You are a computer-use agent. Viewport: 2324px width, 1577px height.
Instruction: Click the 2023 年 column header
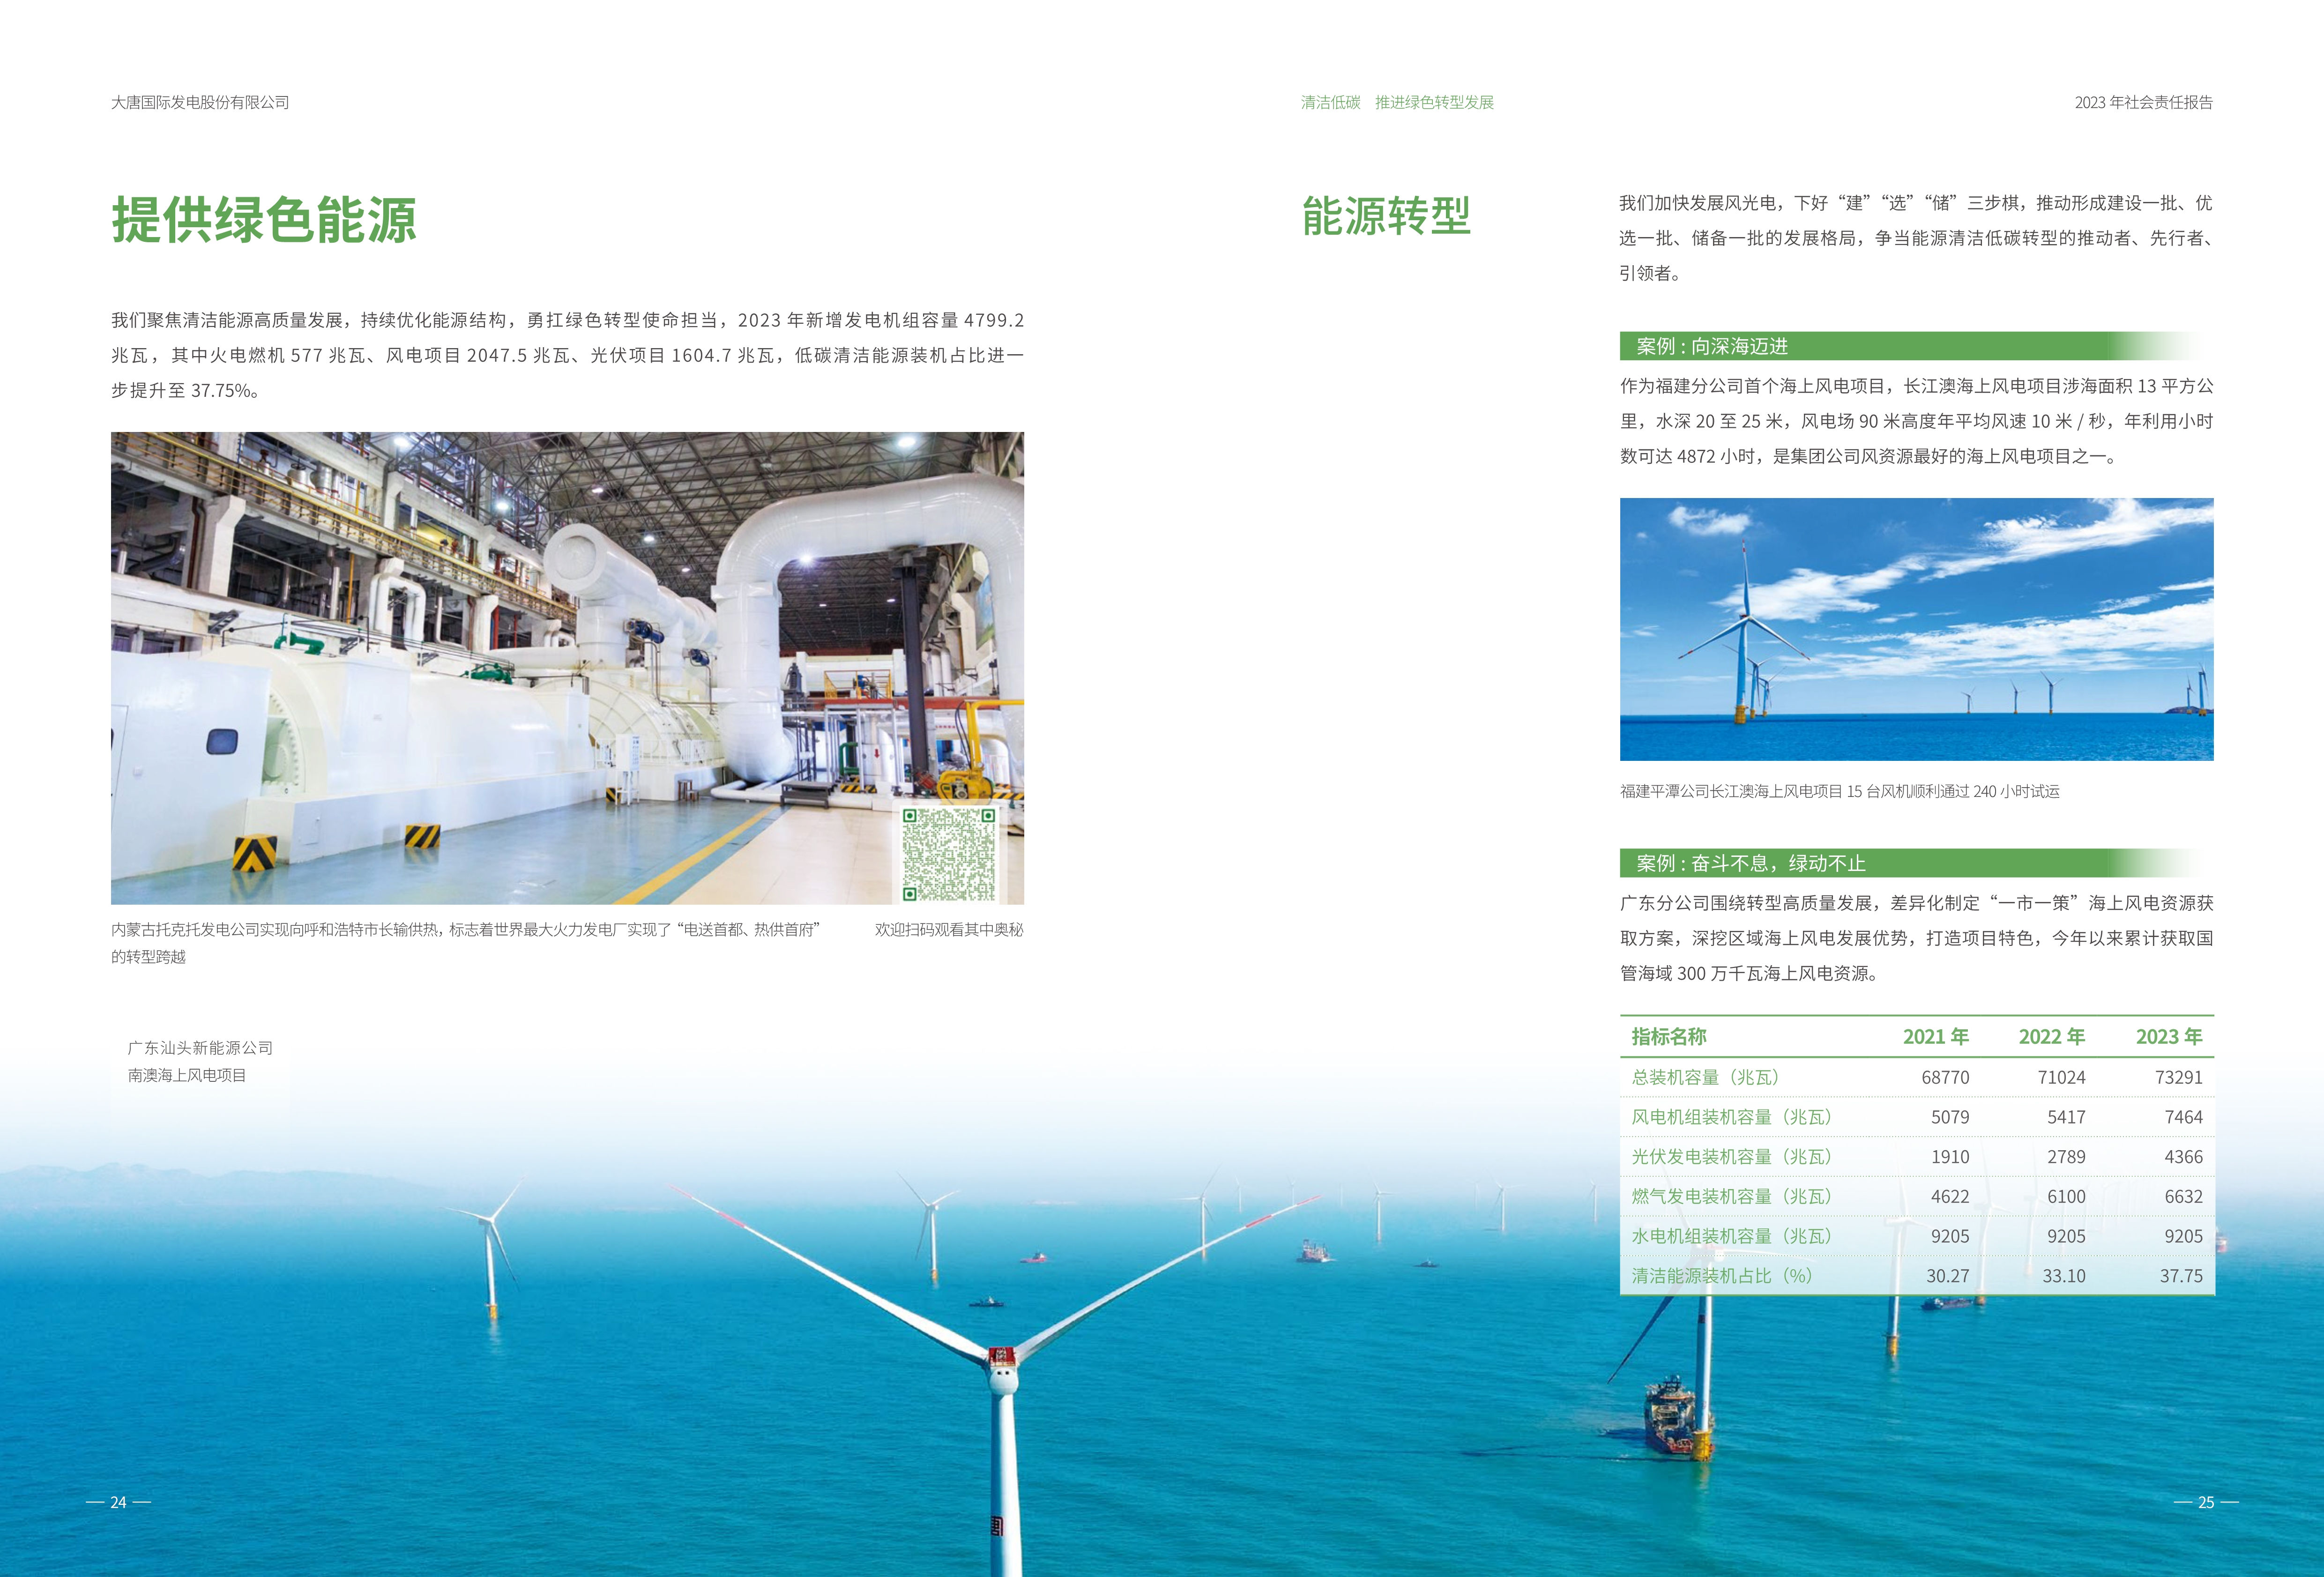point(2168,1037)
